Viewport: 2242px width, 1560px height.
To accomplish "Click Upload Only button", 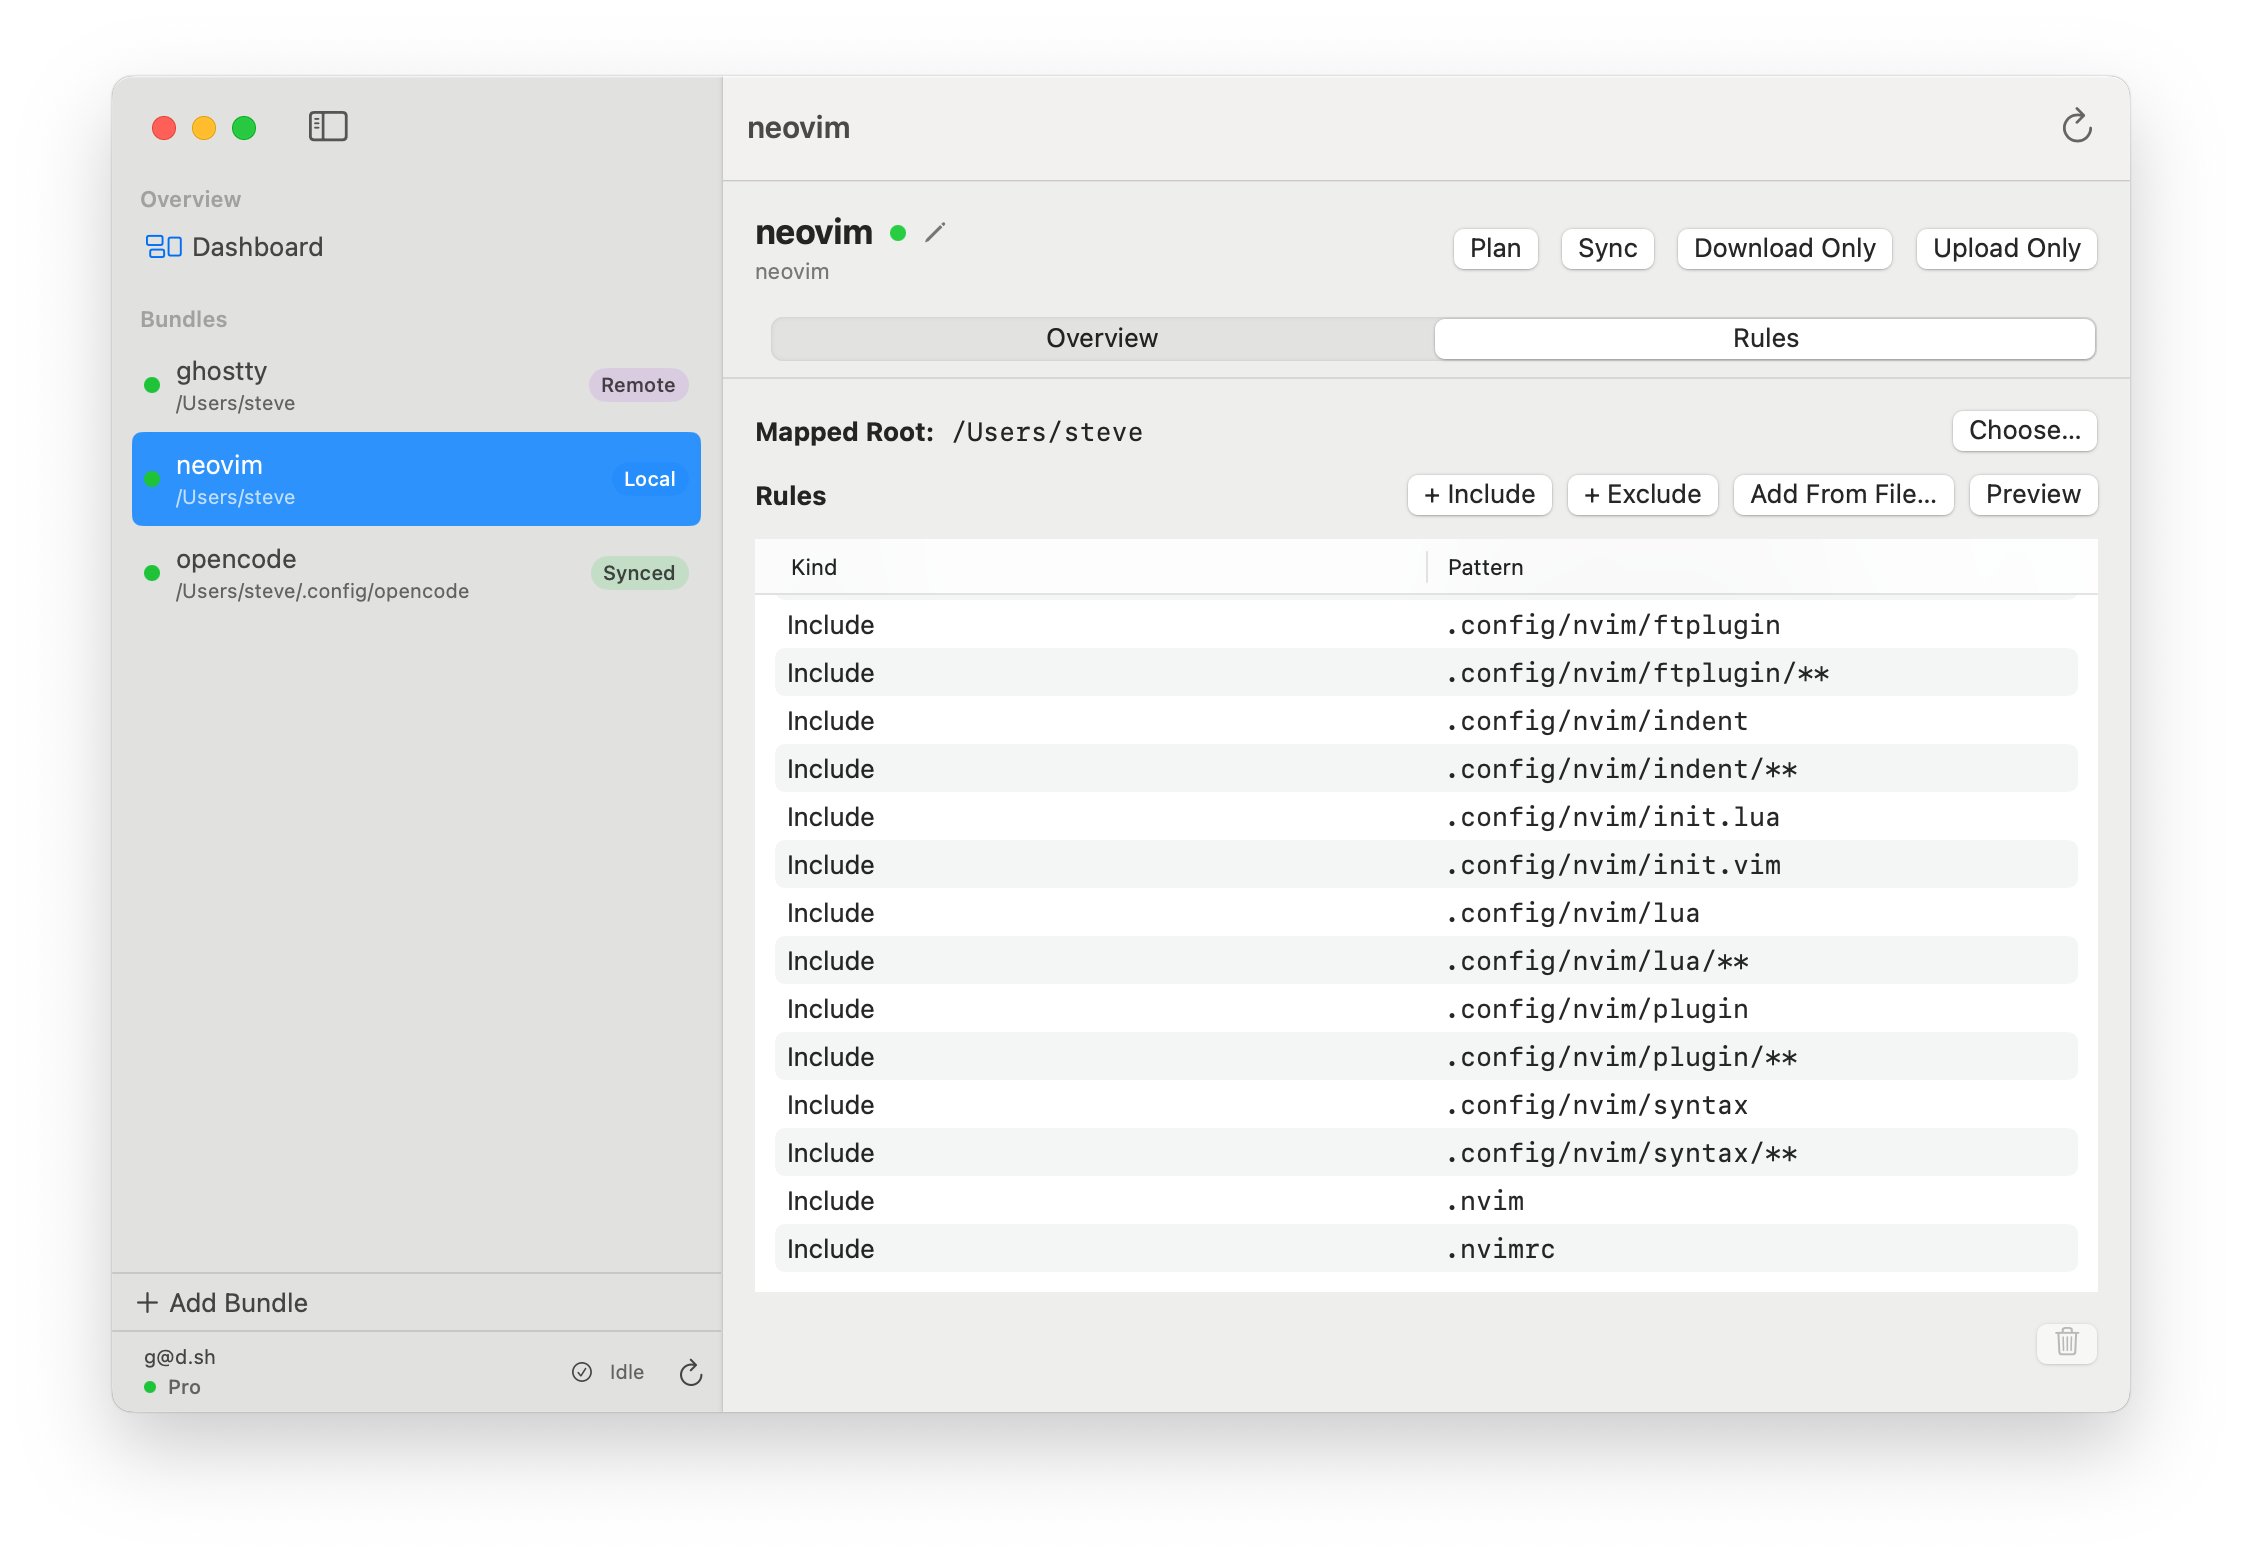I will pyautogui.click(x=2005, y=248).
